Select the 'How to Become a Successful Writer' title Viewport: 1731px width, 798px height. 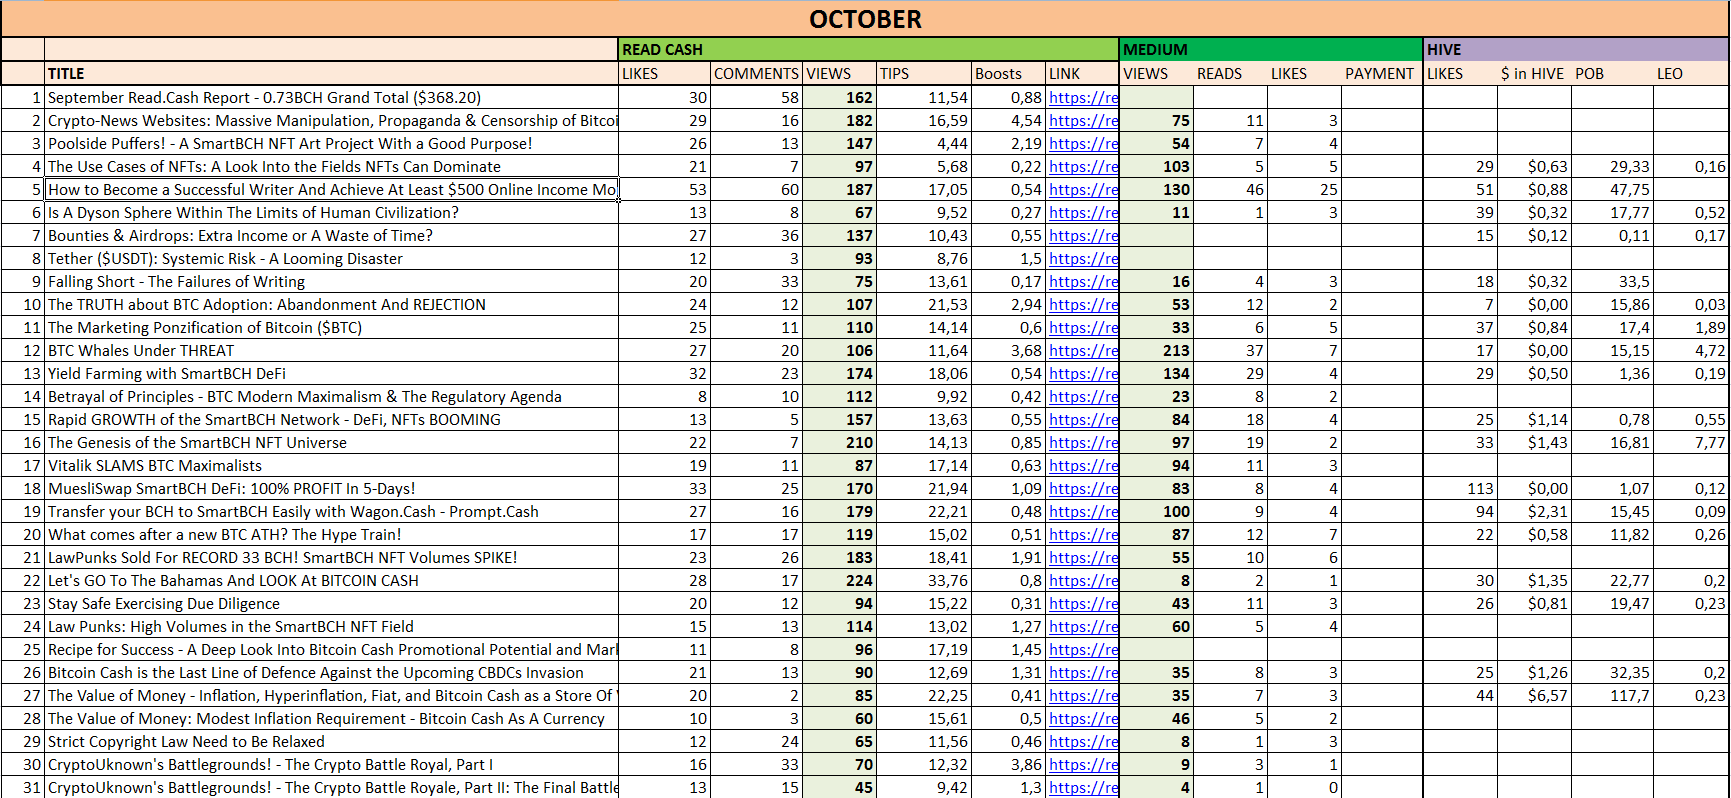click(331, 190)
